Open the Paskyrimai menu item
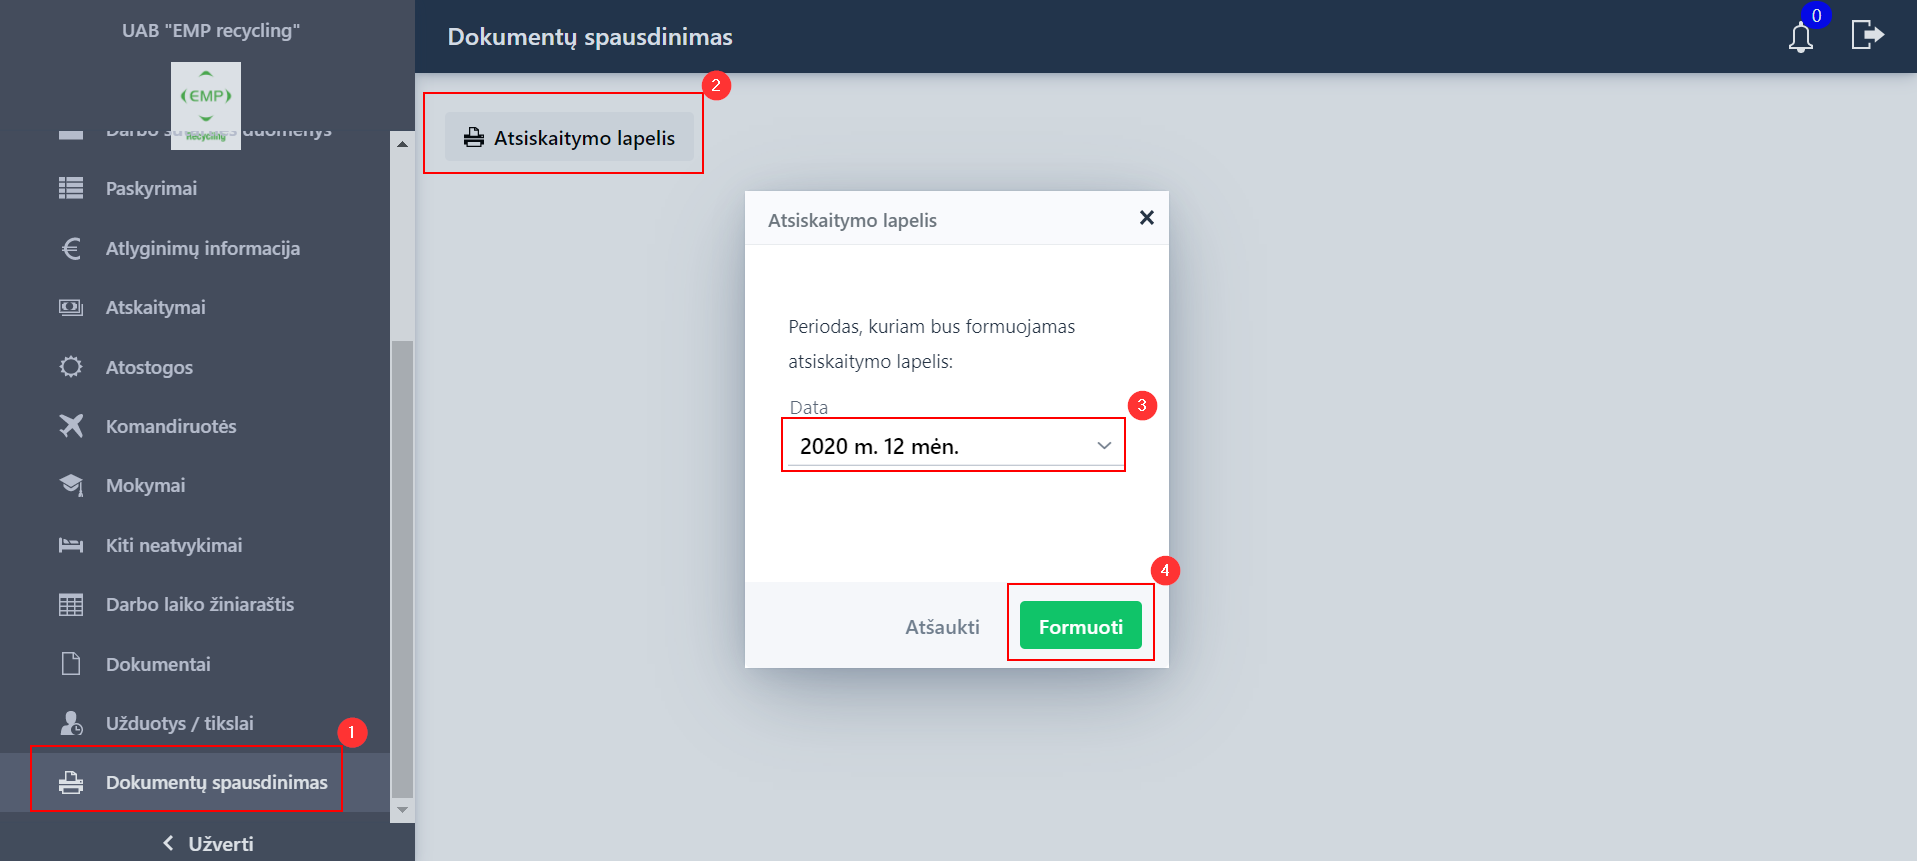Viewport: 1917px width, 861px height. tap(151, 188)
